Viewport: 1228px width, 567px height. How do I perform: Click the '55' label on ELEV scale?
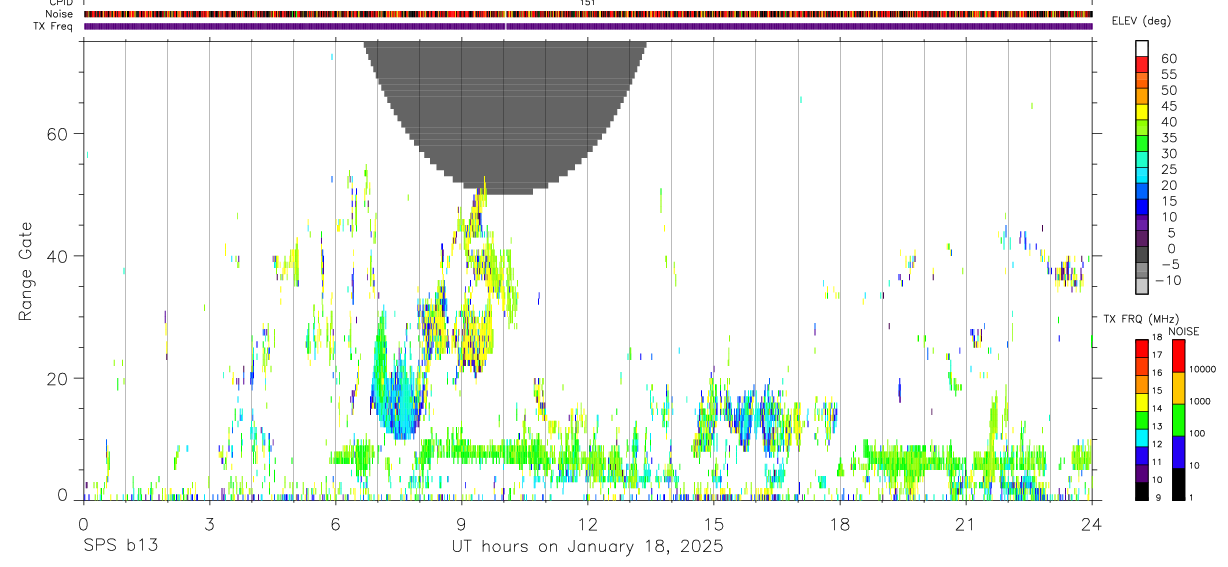tap(1168, 75)
